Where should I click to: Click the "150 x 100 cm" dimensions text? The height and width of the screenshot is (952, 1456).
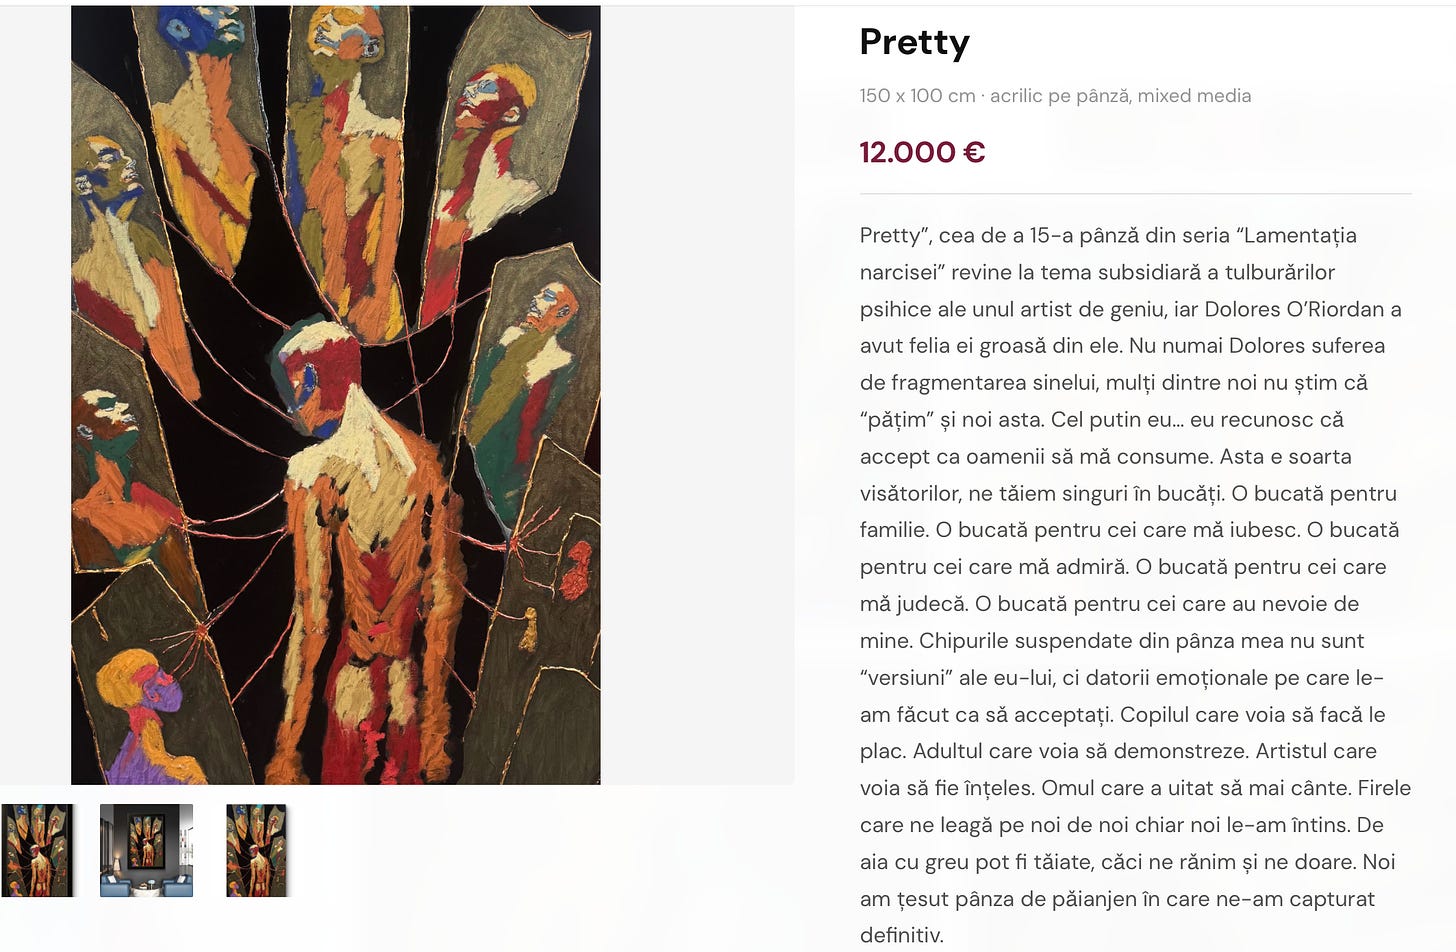pyautogui.click(x=917, y=96)
